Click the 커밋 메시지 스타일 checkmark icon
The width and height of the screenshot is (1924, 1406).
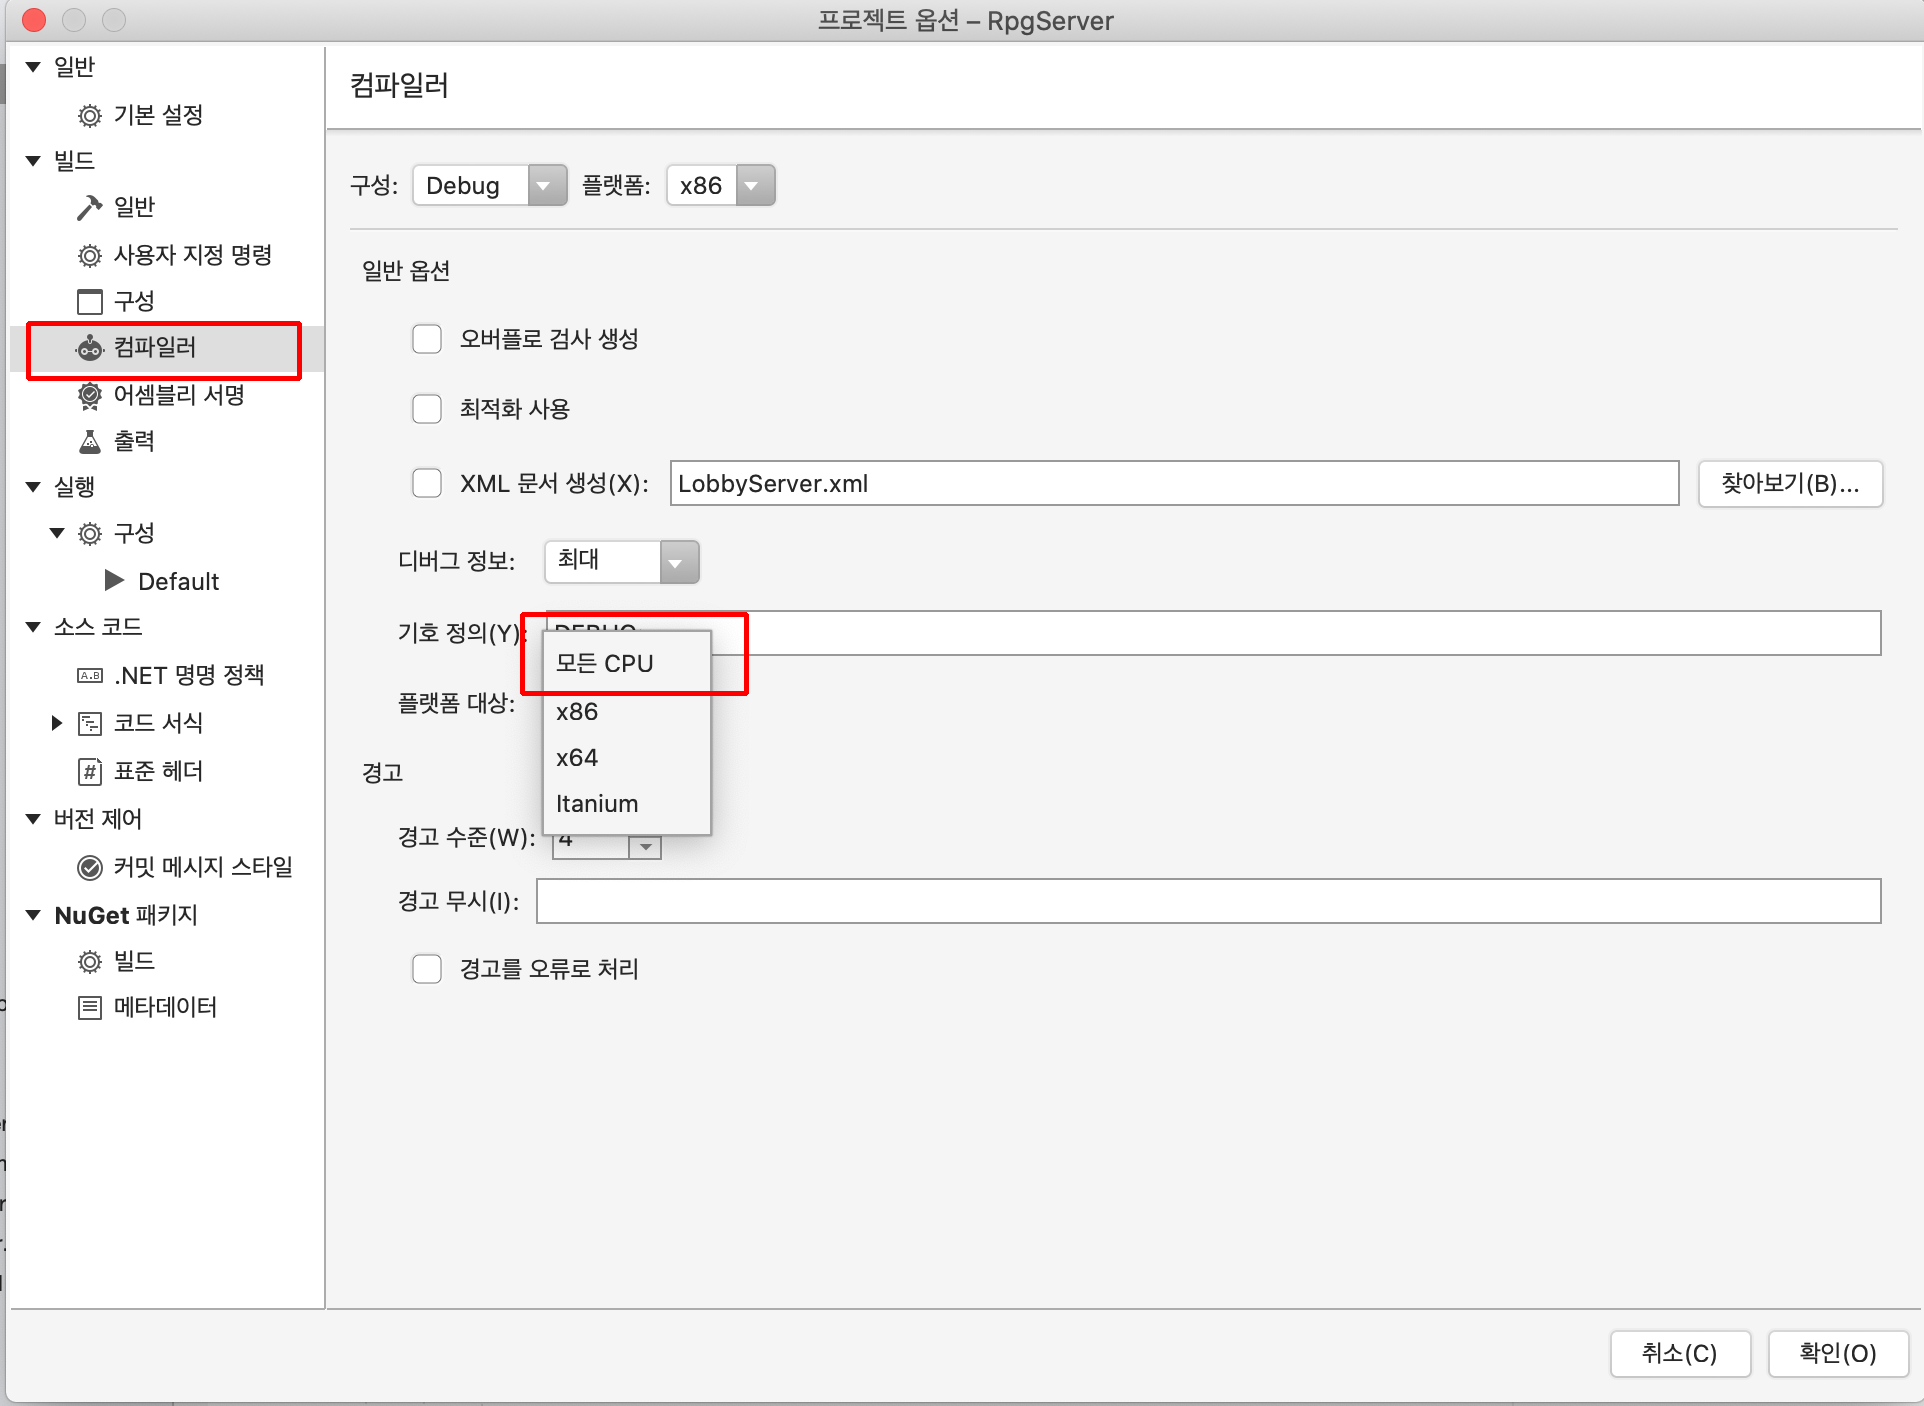coord(90,867)
